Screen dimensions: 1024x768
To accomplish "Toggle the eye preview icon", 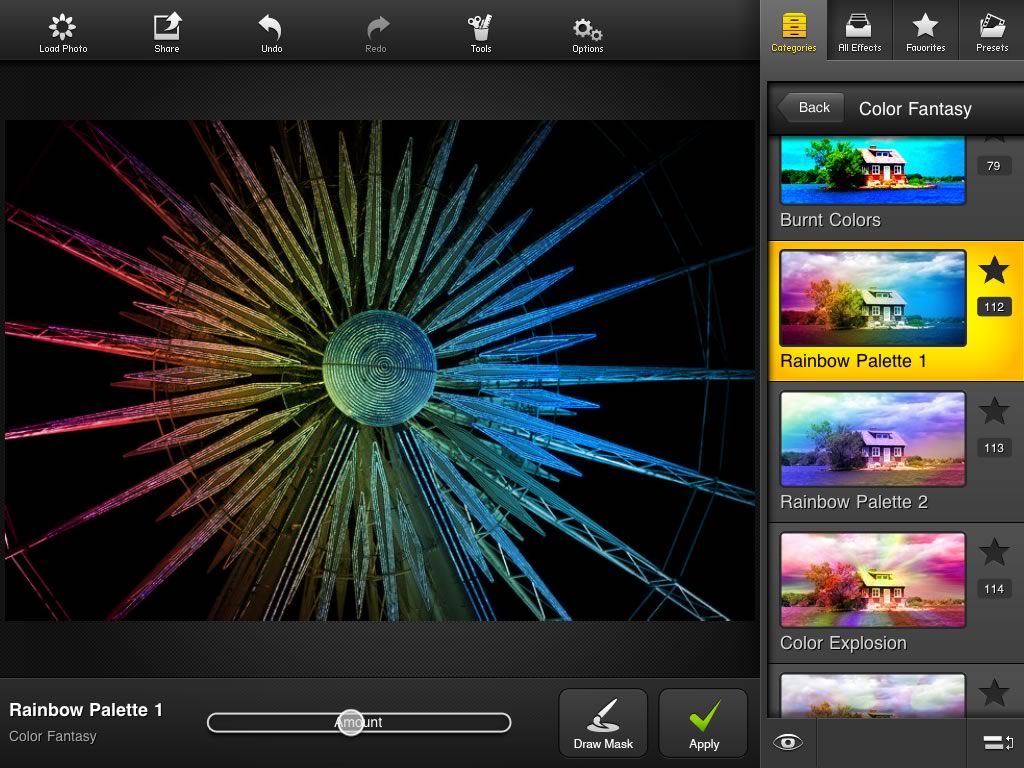I will click(x=787, y=743).
